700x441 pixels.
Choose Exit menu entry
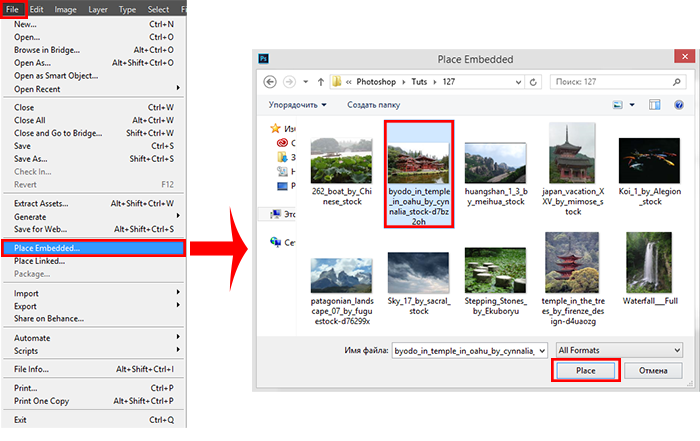(93, 420)
